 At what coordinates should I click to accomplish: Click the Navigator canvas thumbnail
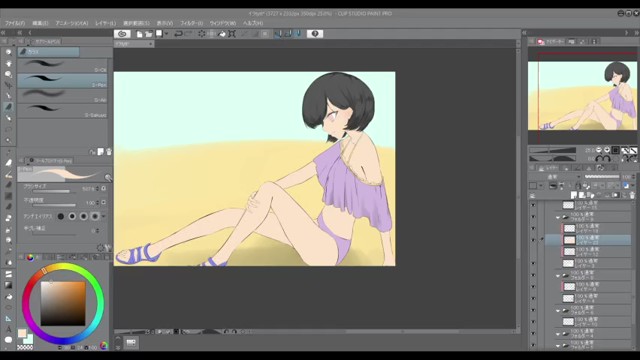point(582,96)
